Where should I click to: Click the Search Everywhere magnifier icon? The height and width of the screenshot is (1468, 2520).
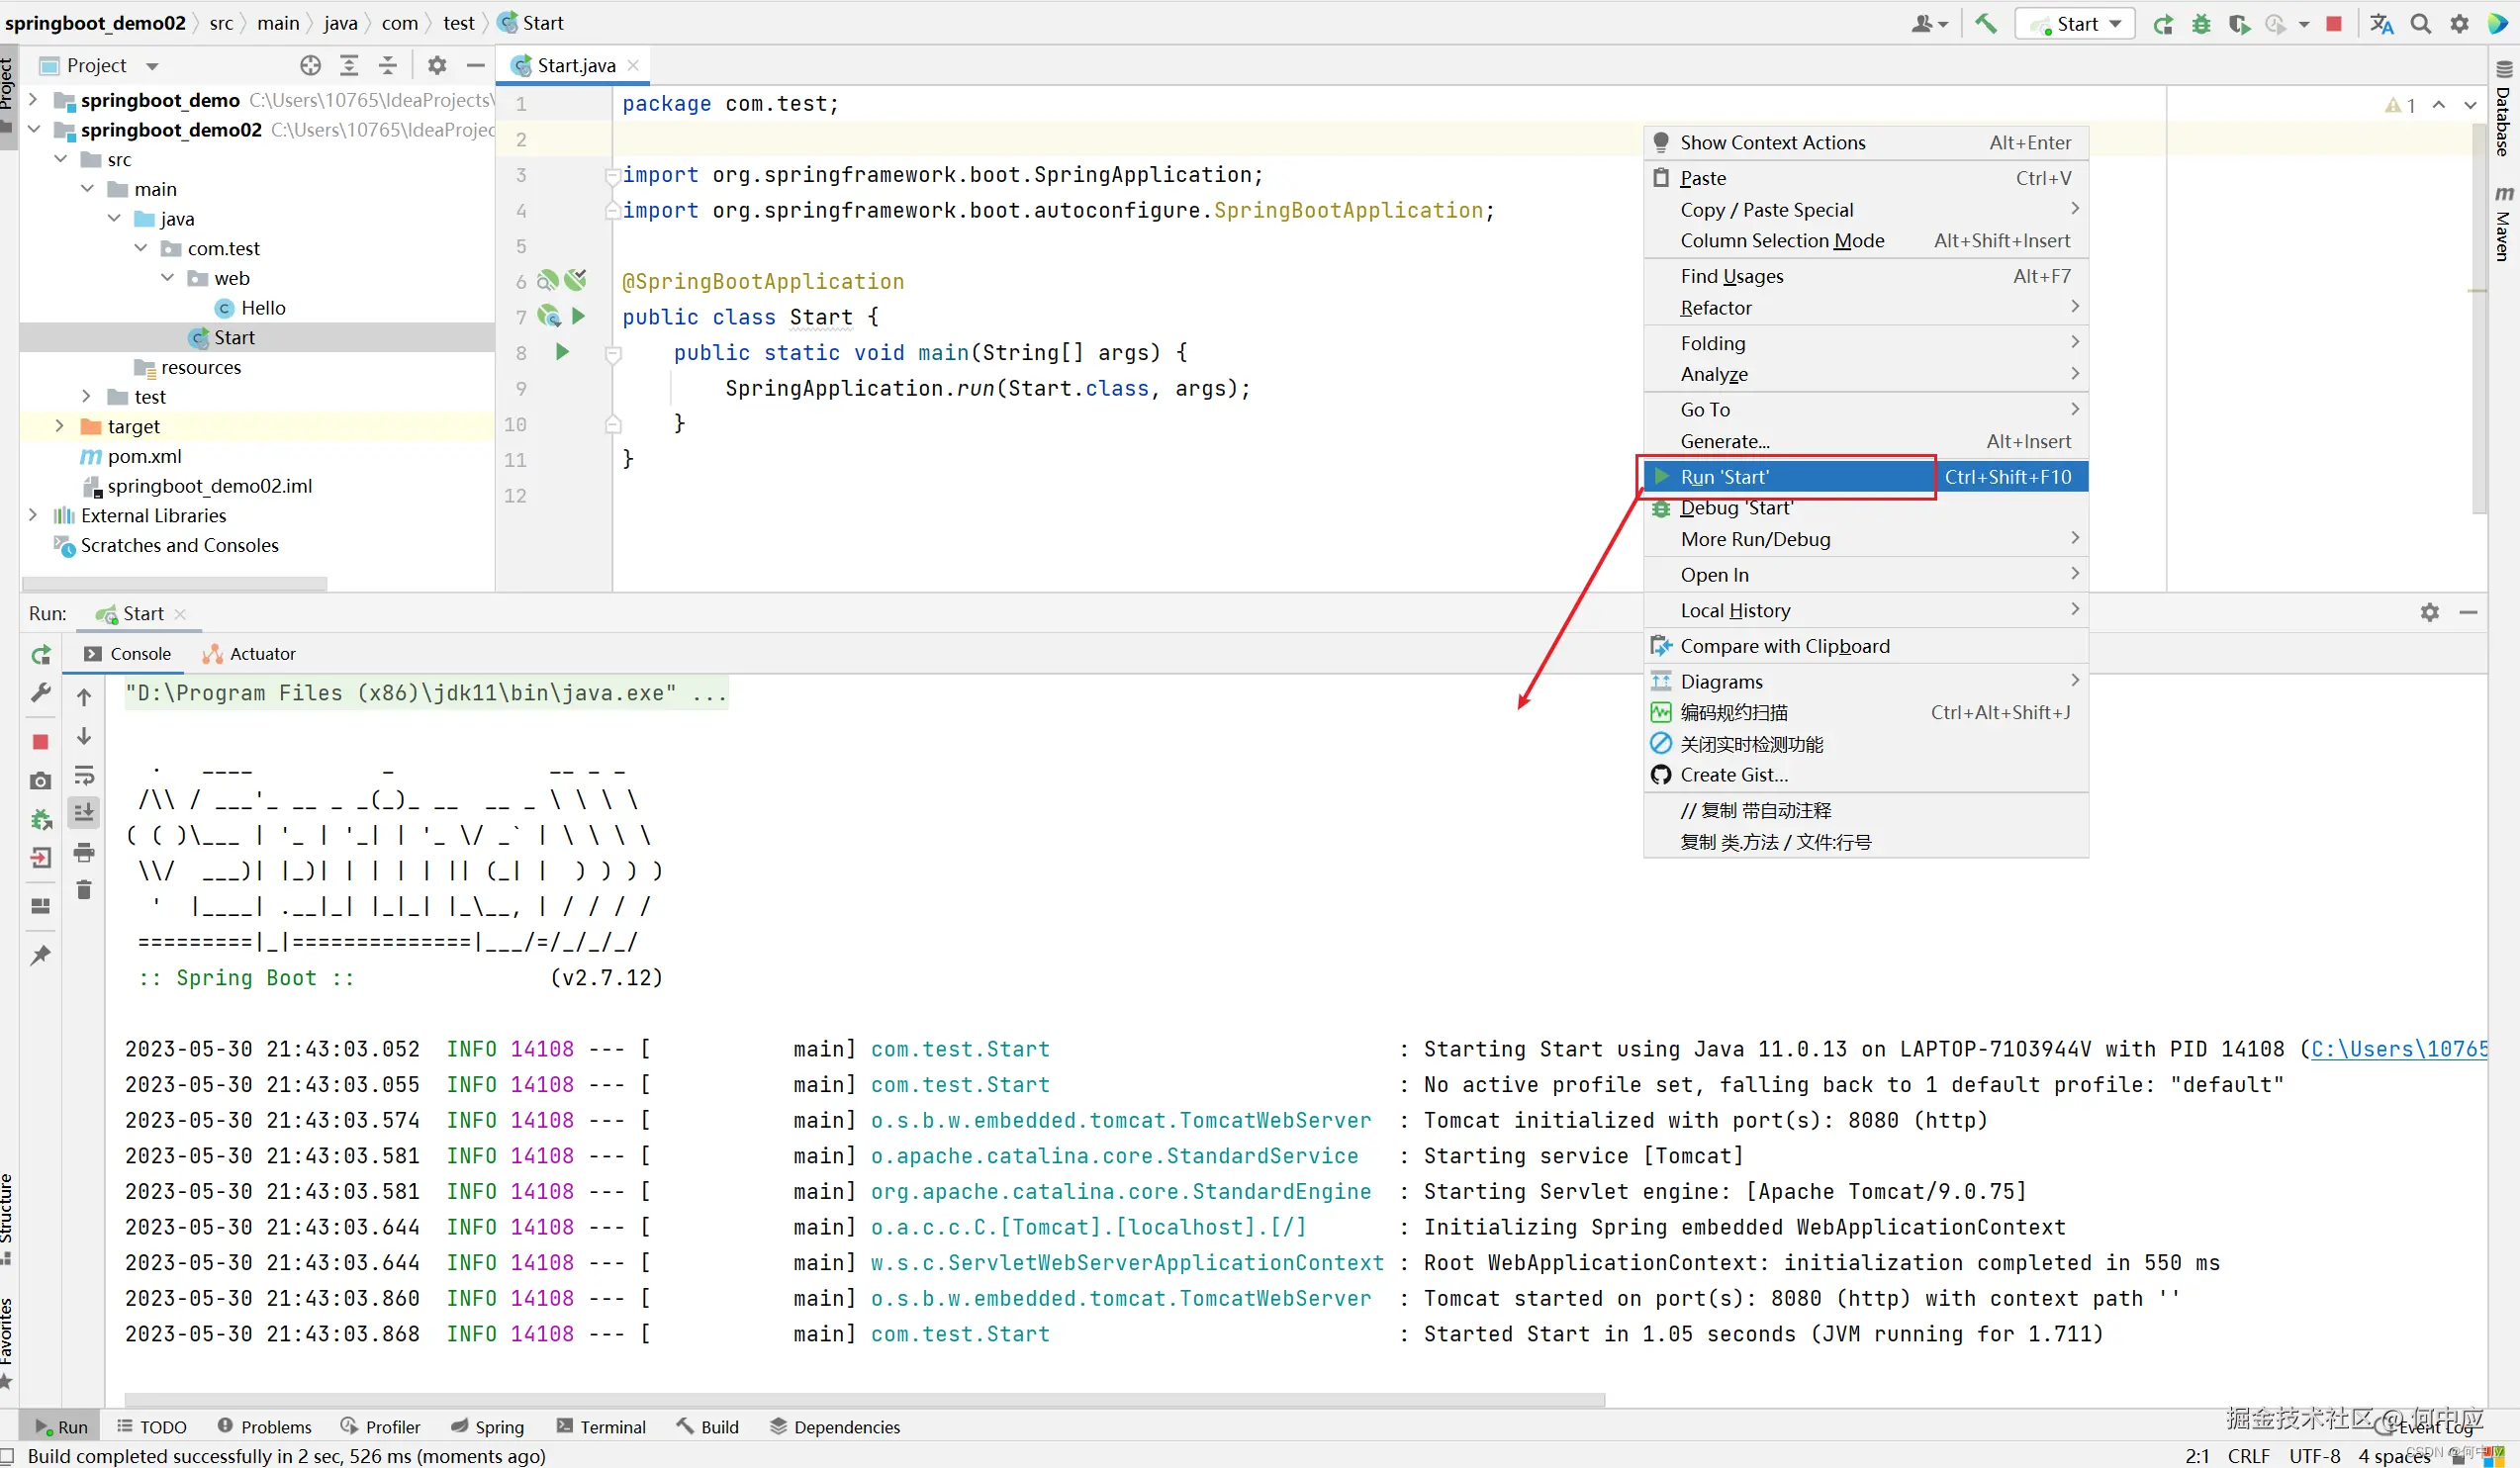point(2421,24)
